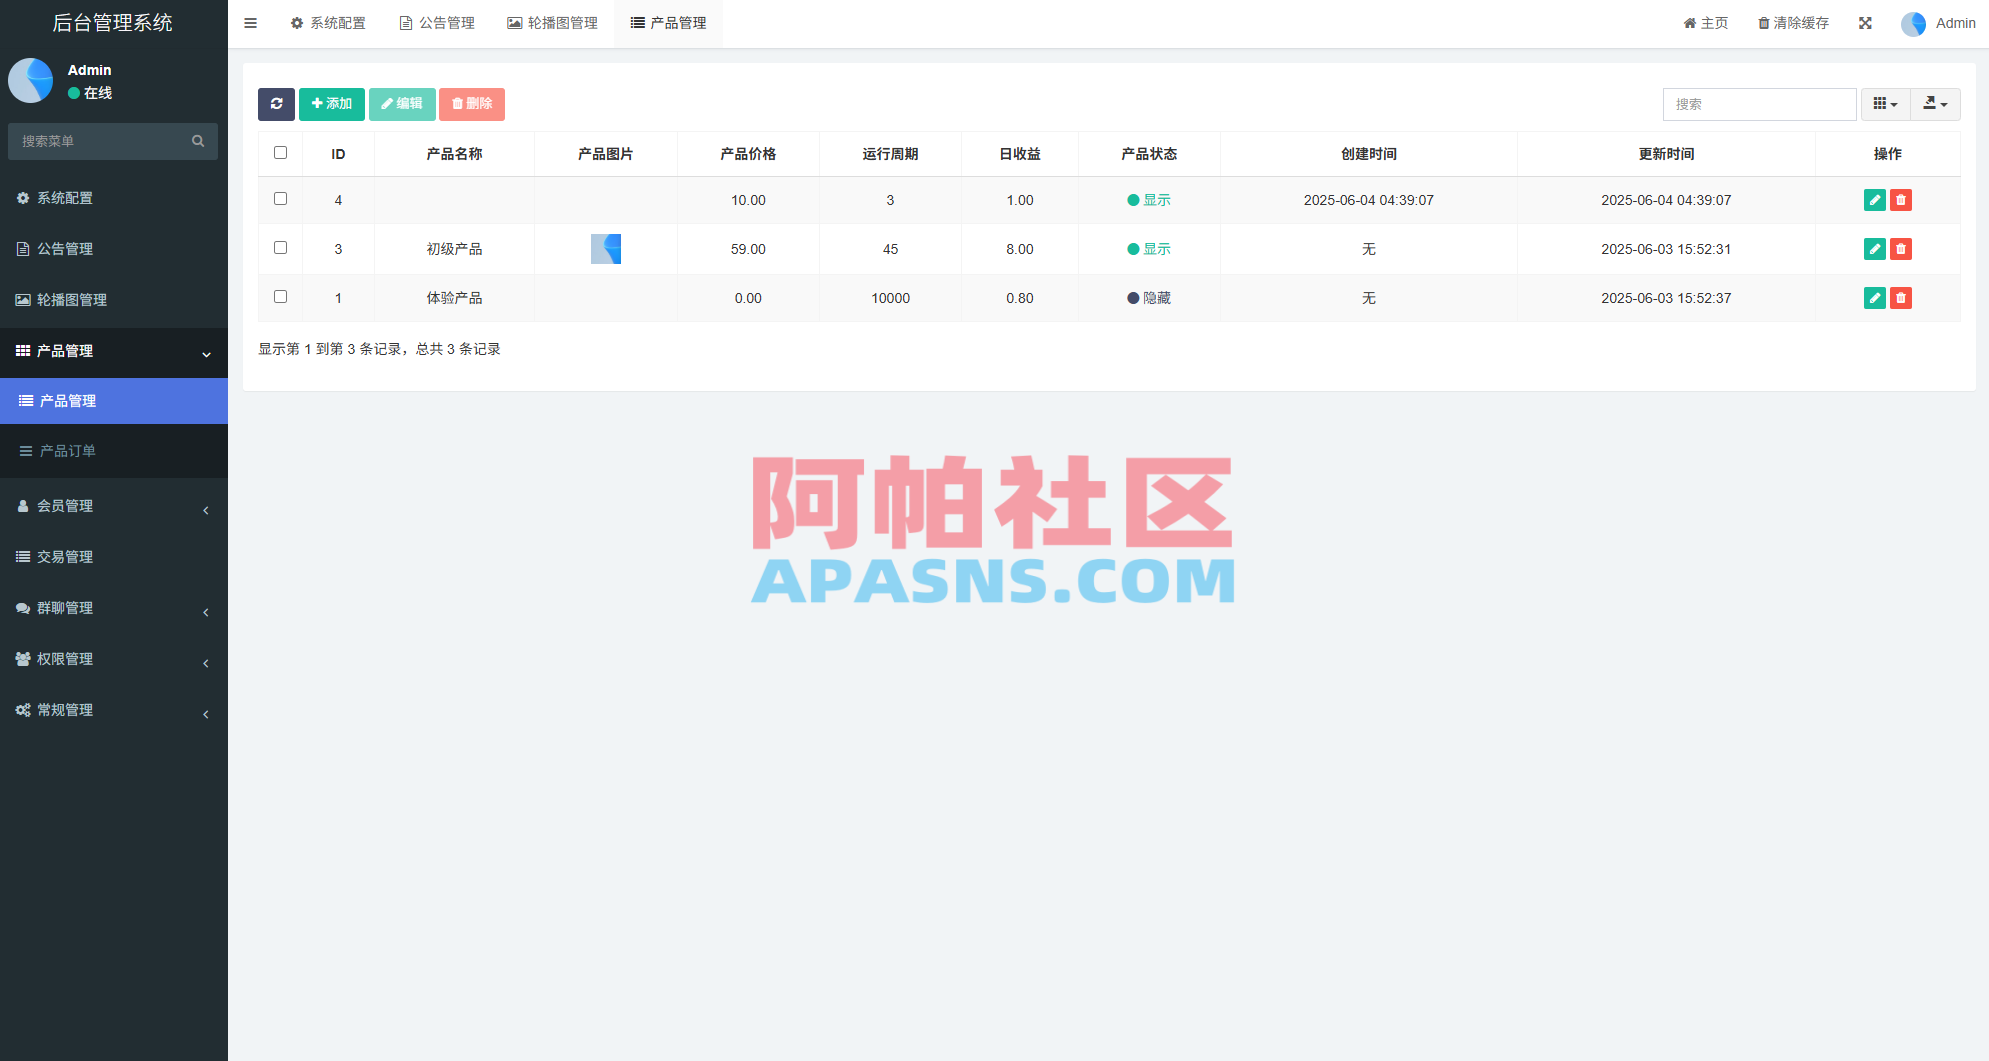Open 交易管理 in the sidebar
Viewport: 1989px width, 1061px height.
click(x=66, y=557)
